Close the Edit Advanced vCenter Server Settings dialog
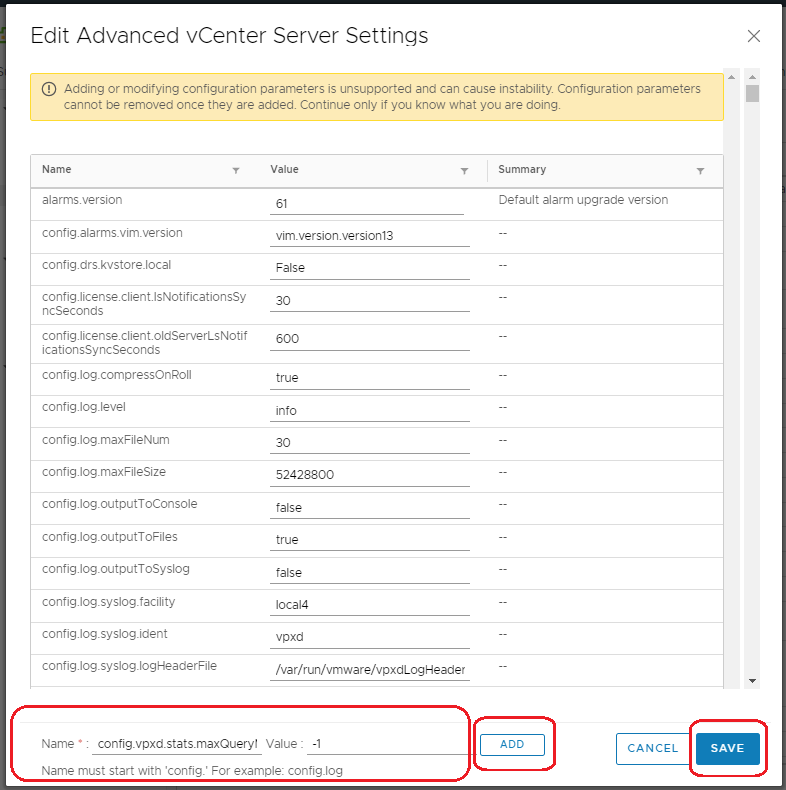Screen dimensions: 786x790 [x=753, y=36]
